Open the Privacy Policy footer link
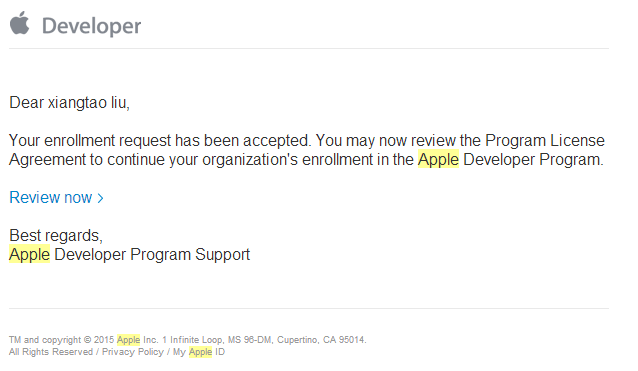The image size is (638, 371). [133, 352]
